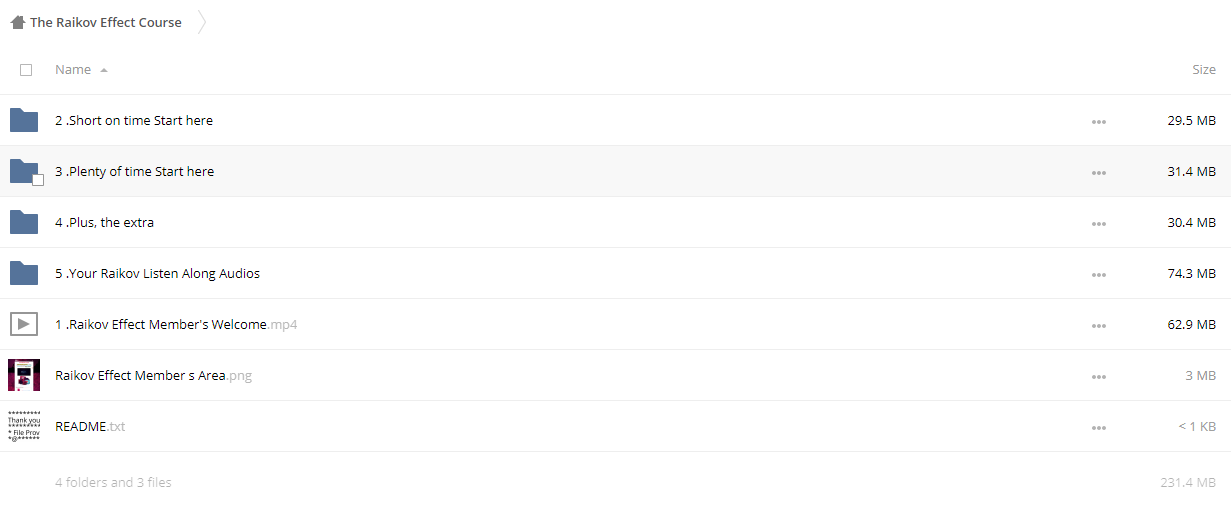Open more options for Member's Welcome.mp4
1231x509 pixels.
coord(1098,326)
